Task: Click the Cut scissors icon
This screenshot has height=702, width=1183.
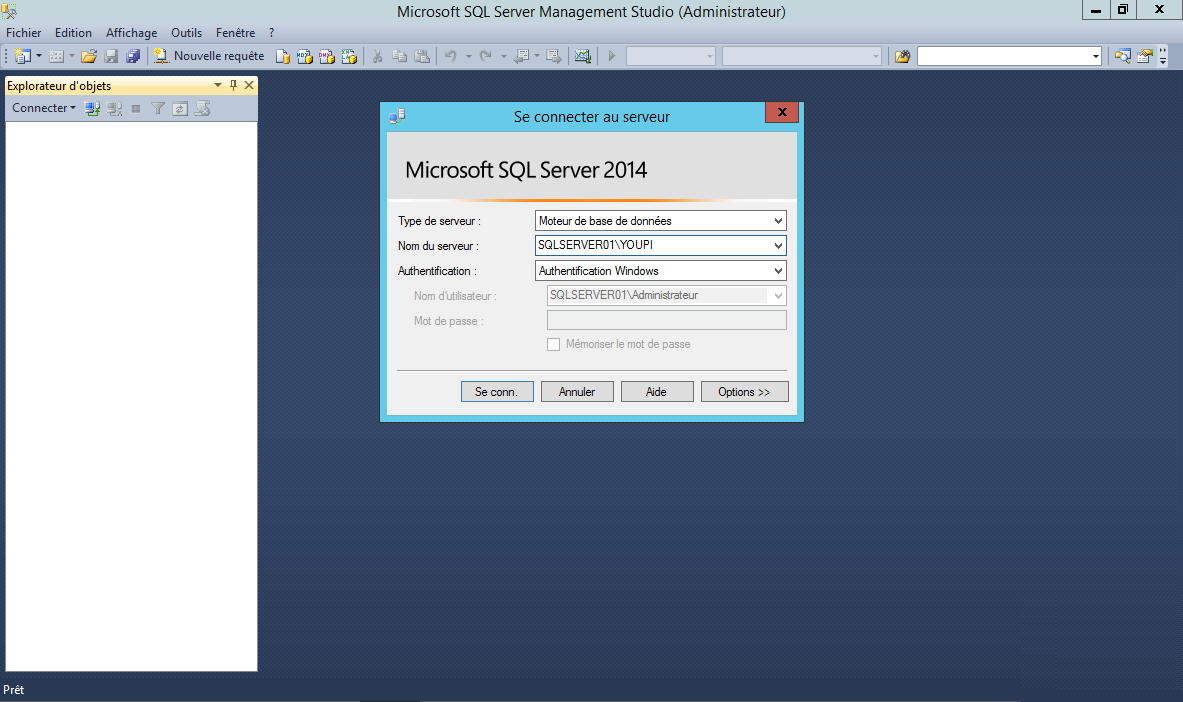Action: click(x=377, y=56)
